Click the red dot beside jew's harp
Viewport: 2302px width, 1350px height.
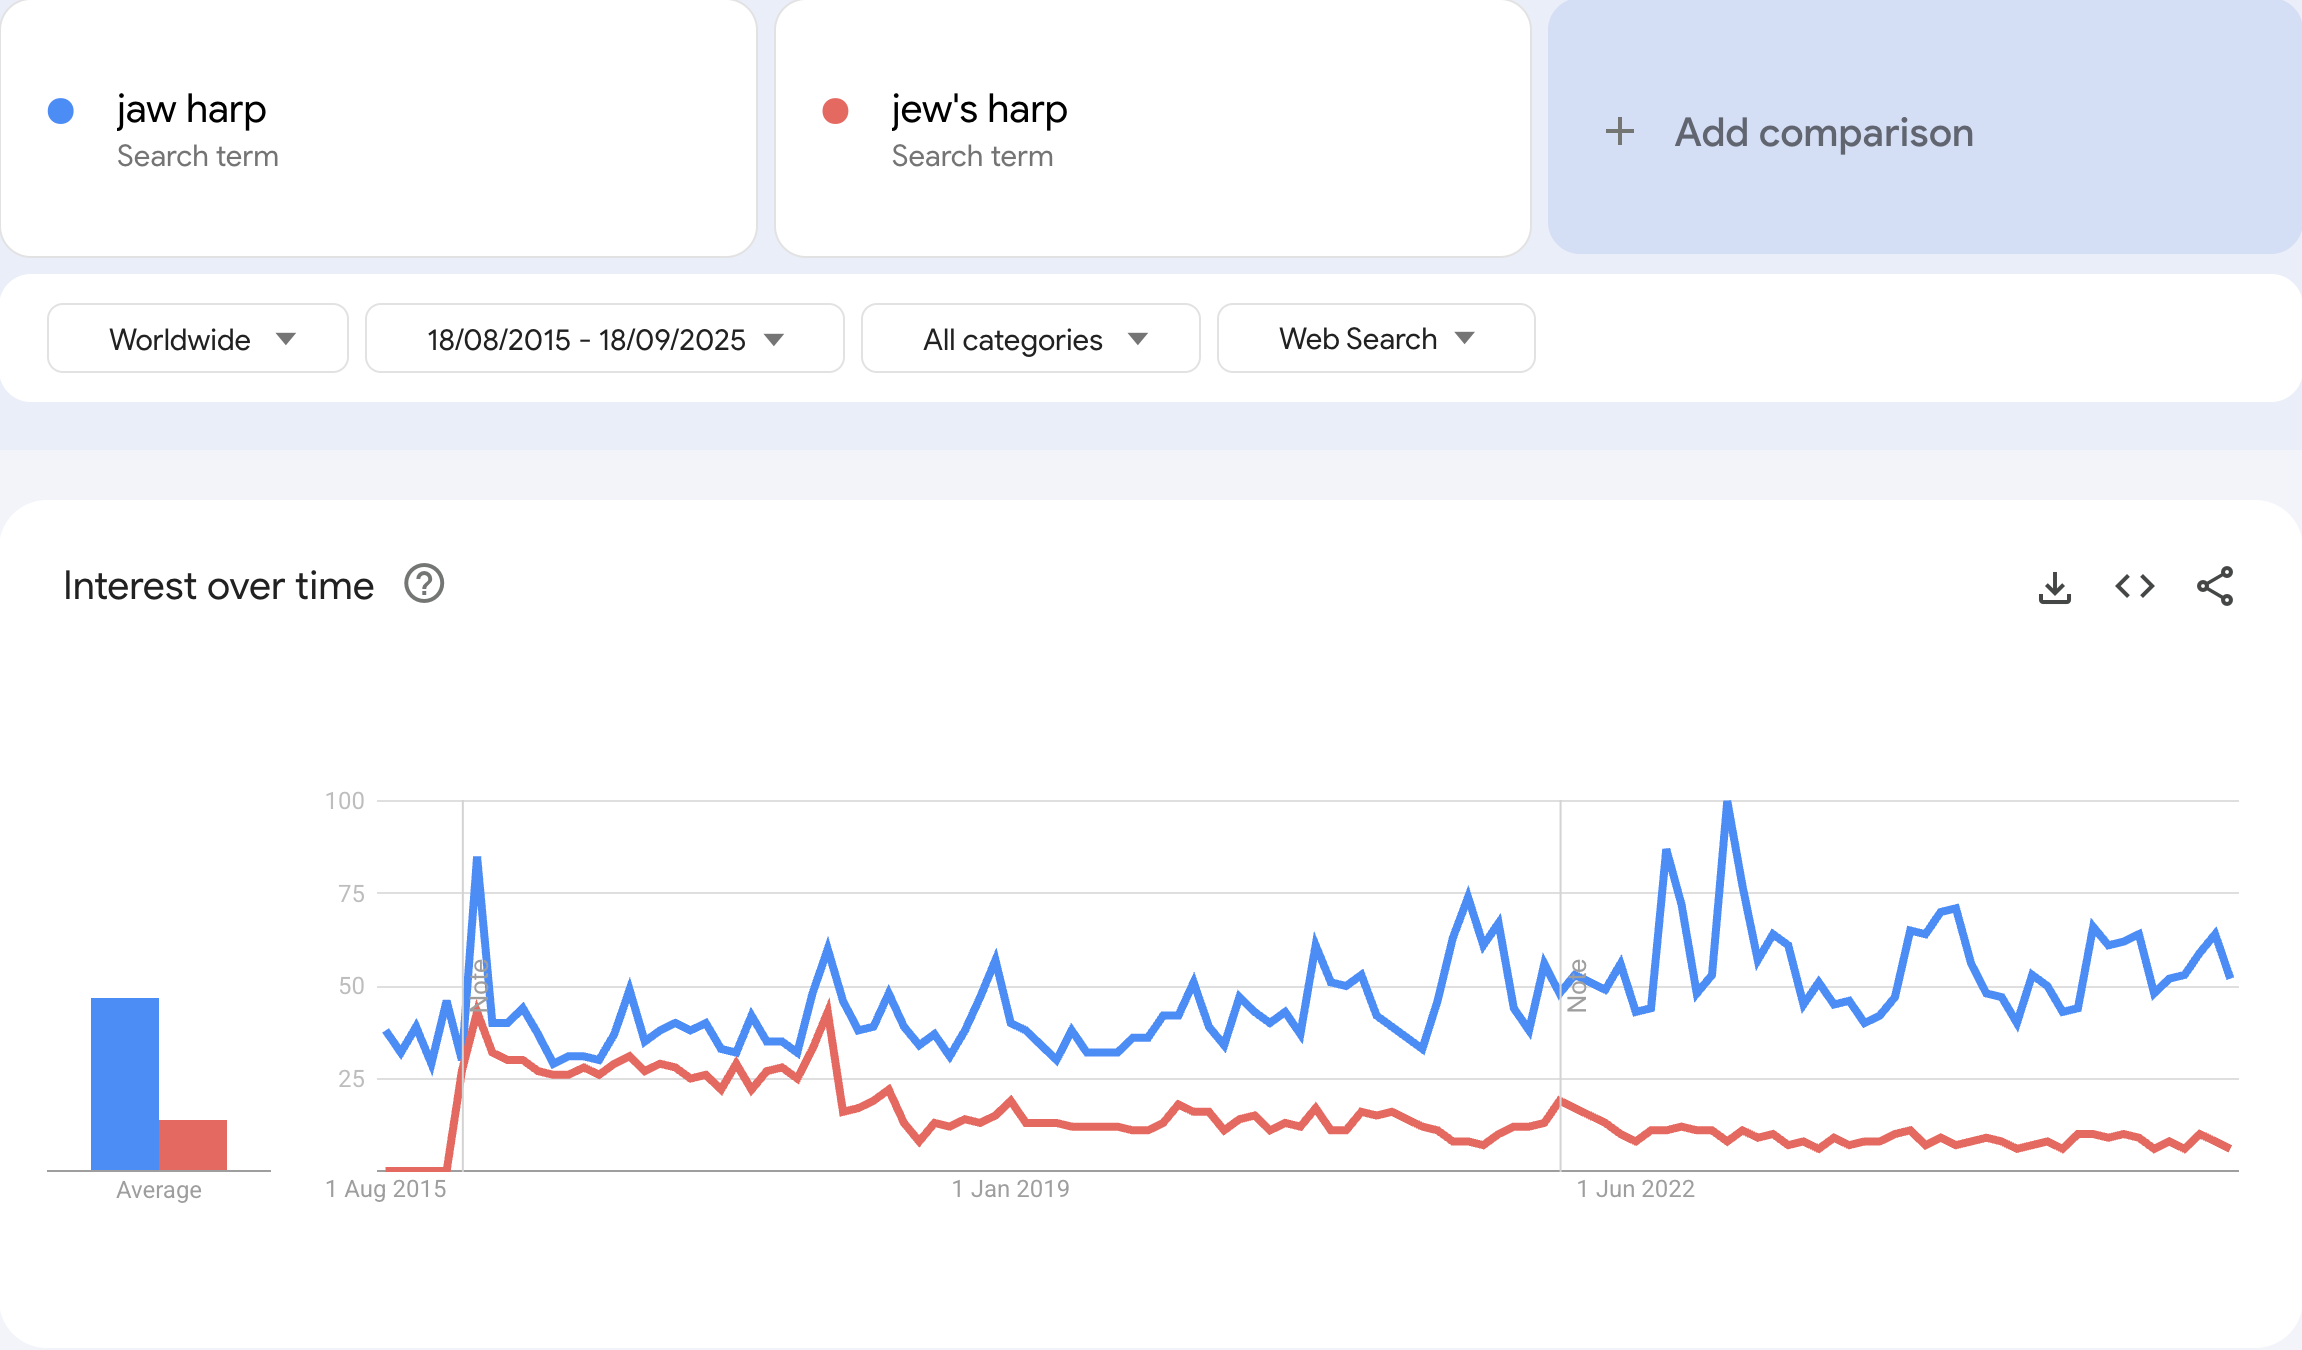(835, 111)
